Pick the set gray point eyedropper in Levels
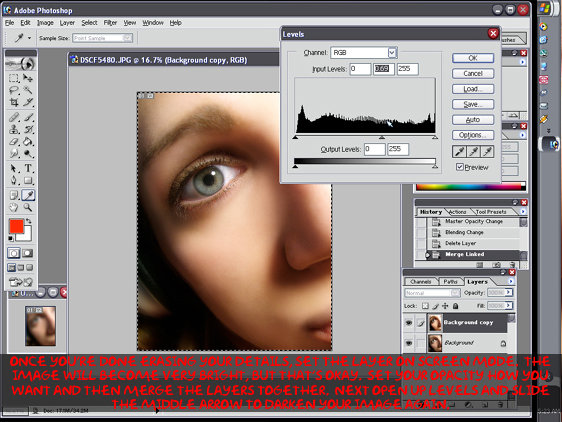The image size is (562, 422). tap(473, 152)
